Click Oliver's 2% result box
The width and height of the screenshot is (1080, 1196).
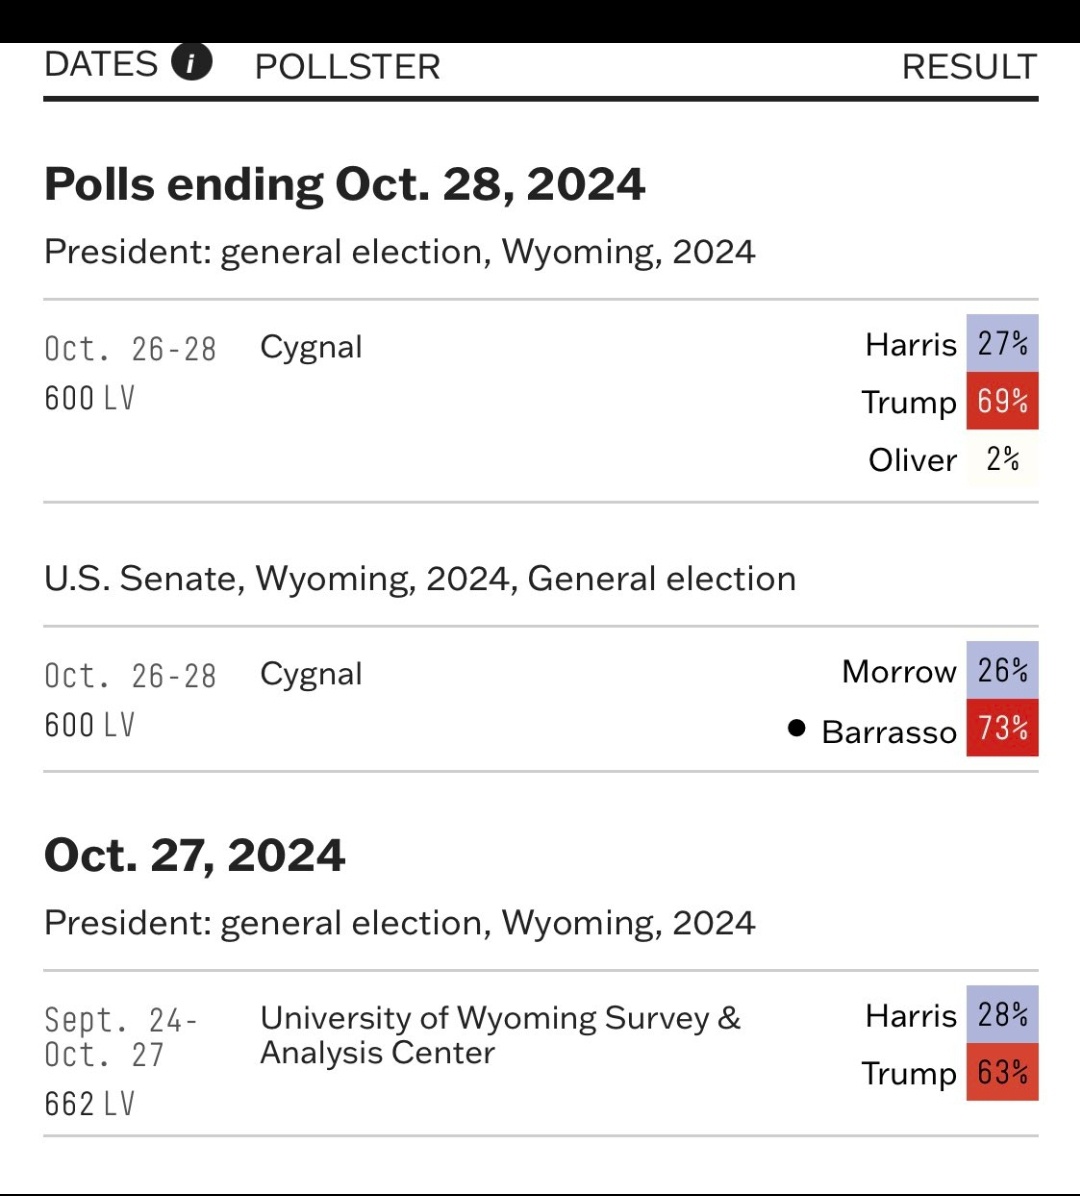pos(1002,459)
